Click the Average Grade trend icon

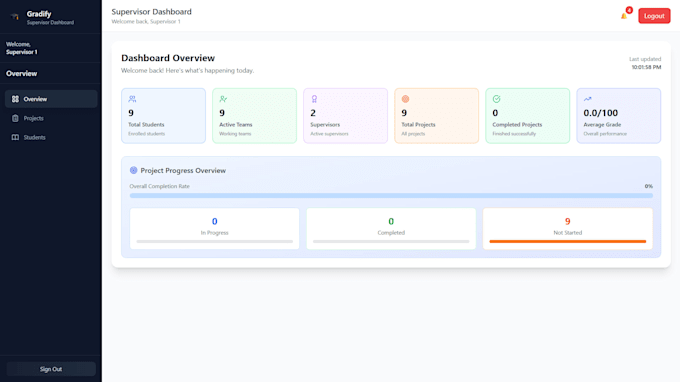(x=588, y=99)
